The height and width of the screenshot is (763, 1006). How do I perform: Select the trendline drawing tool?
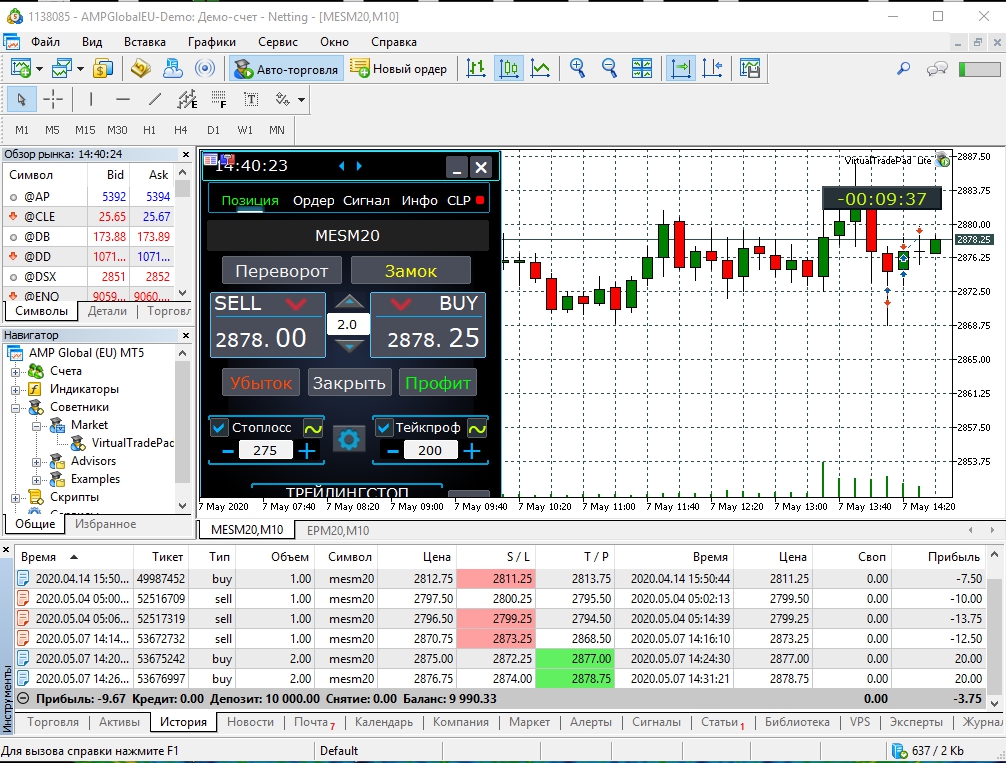pyautogui.click(x=155, y=99)
